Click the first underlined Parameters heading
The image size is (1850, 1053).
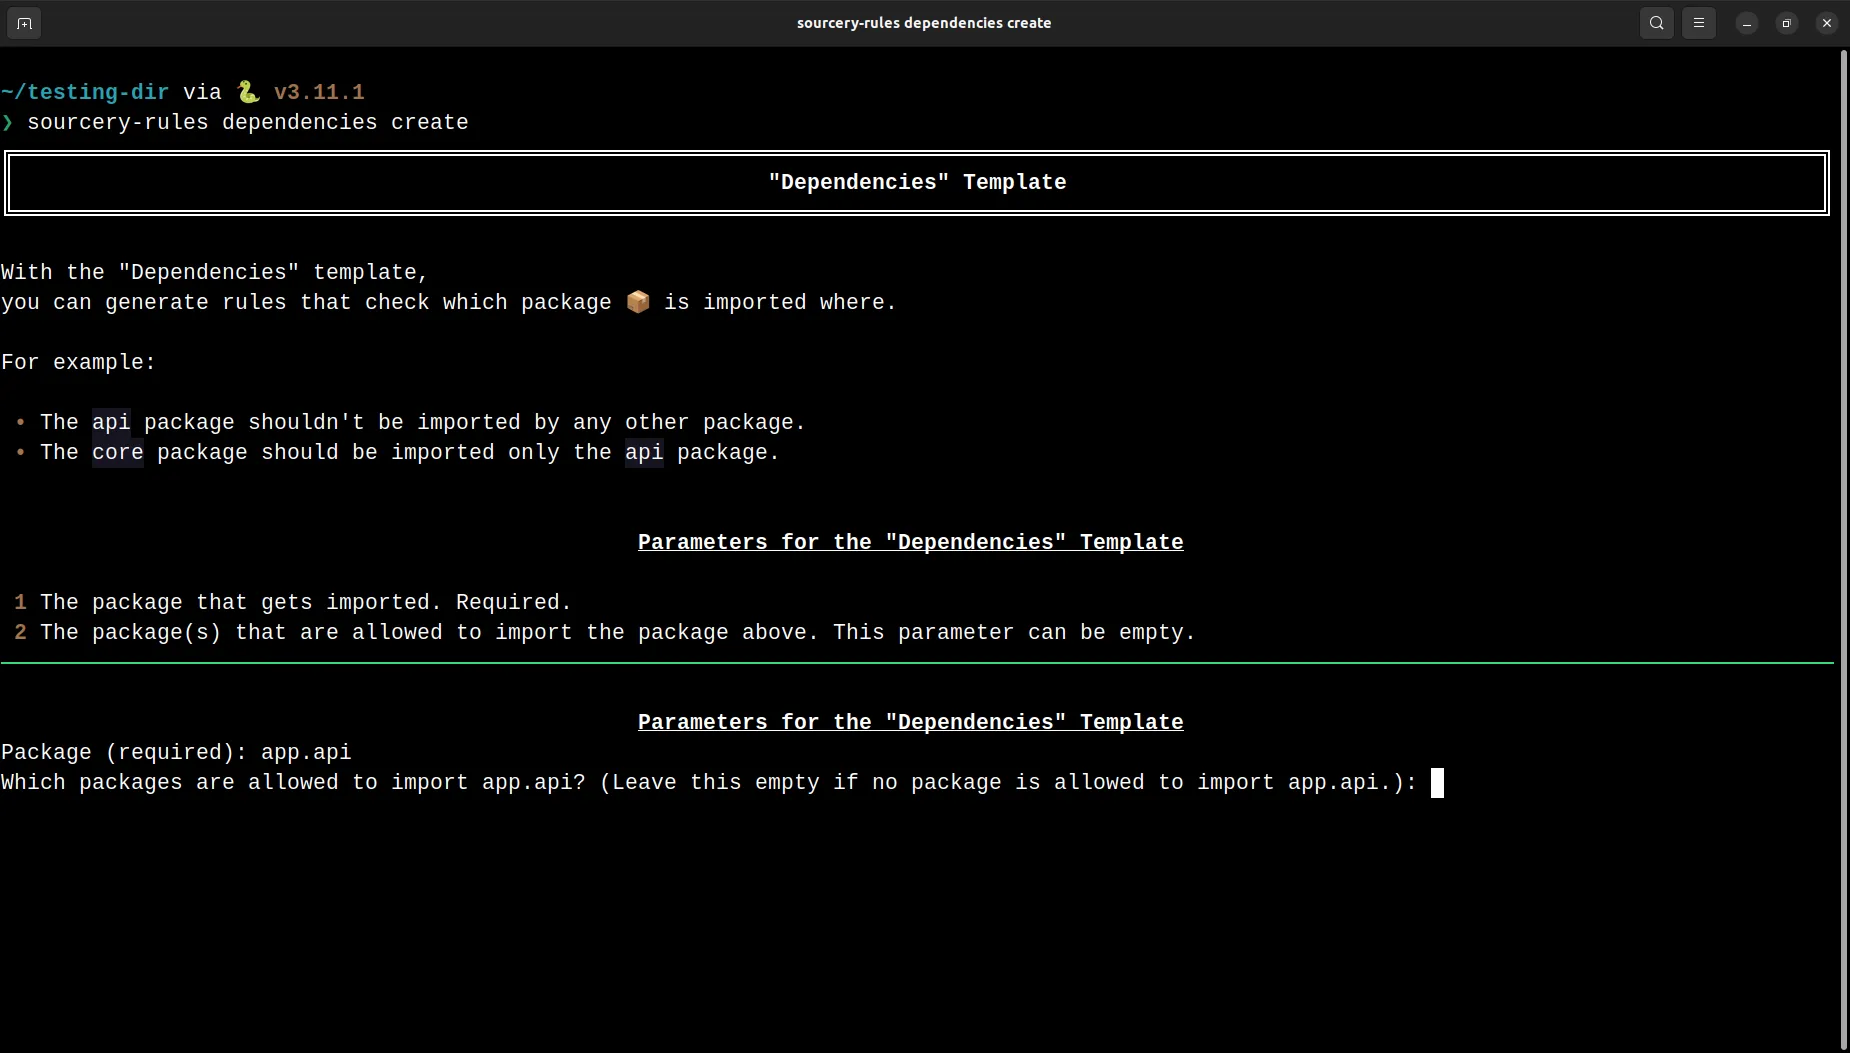(x=909, y=542)
